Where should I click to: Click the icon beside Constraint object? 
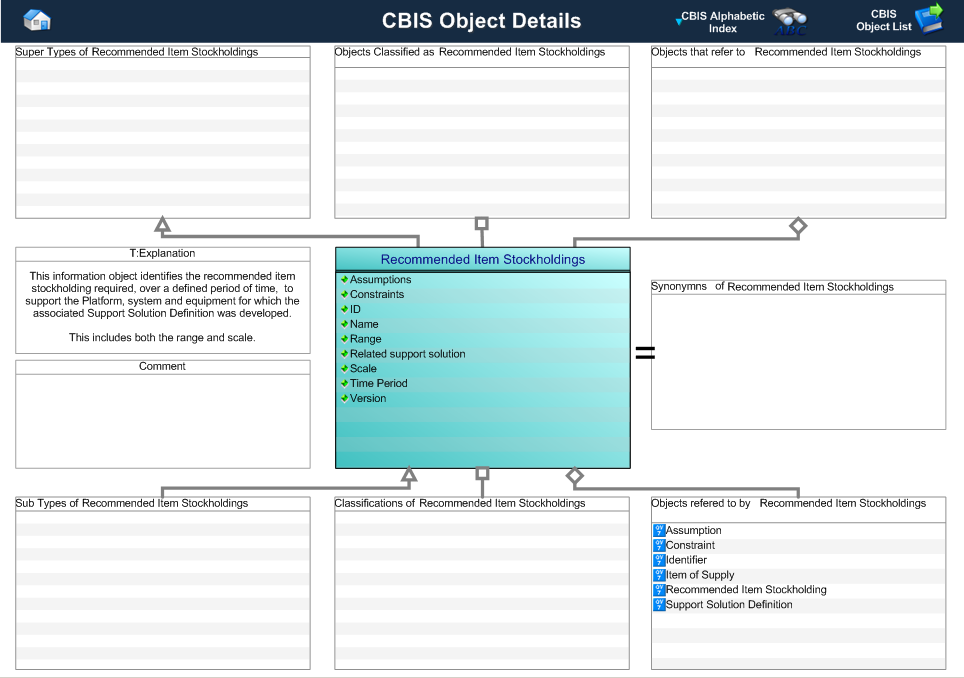[659, 545]
